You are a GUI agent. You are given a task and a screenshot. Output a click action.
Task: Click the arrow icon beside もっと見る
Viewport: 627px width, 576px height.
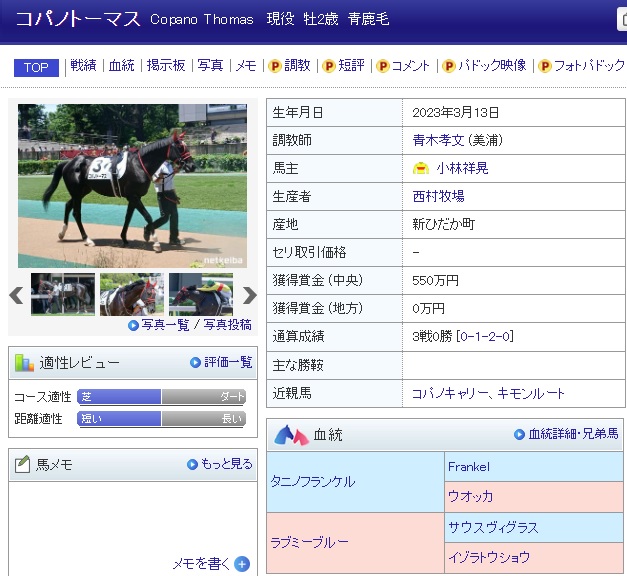tap(193, 464)
